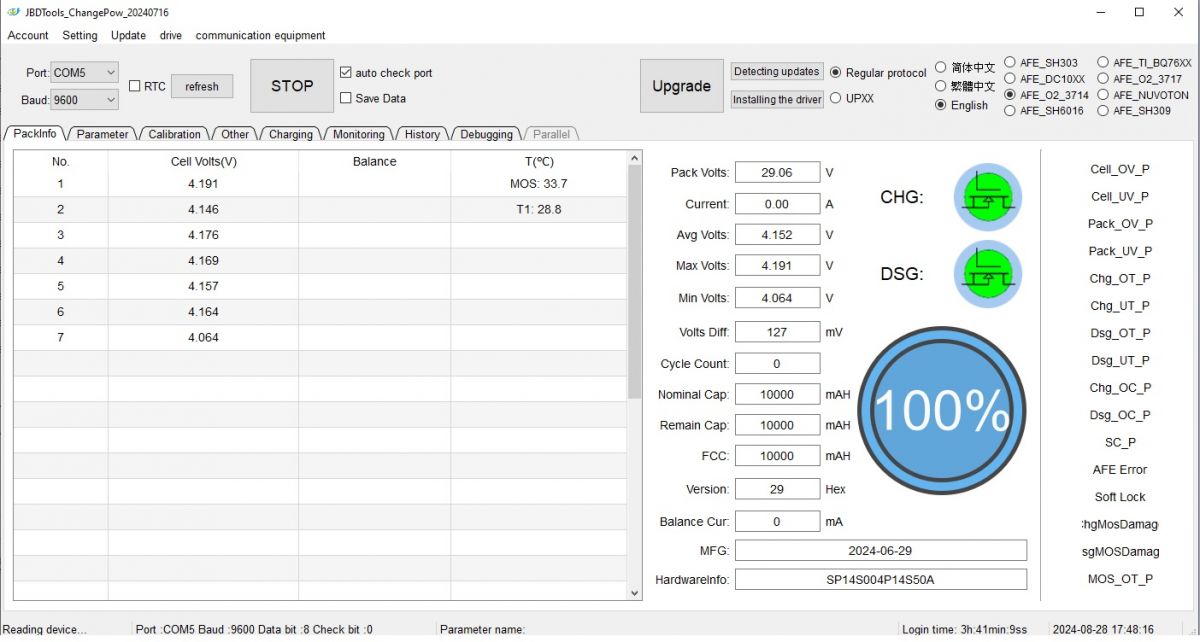Click the JBDTools app icon in title bar
Viewport: 1200px width, 642px height.
13,12
